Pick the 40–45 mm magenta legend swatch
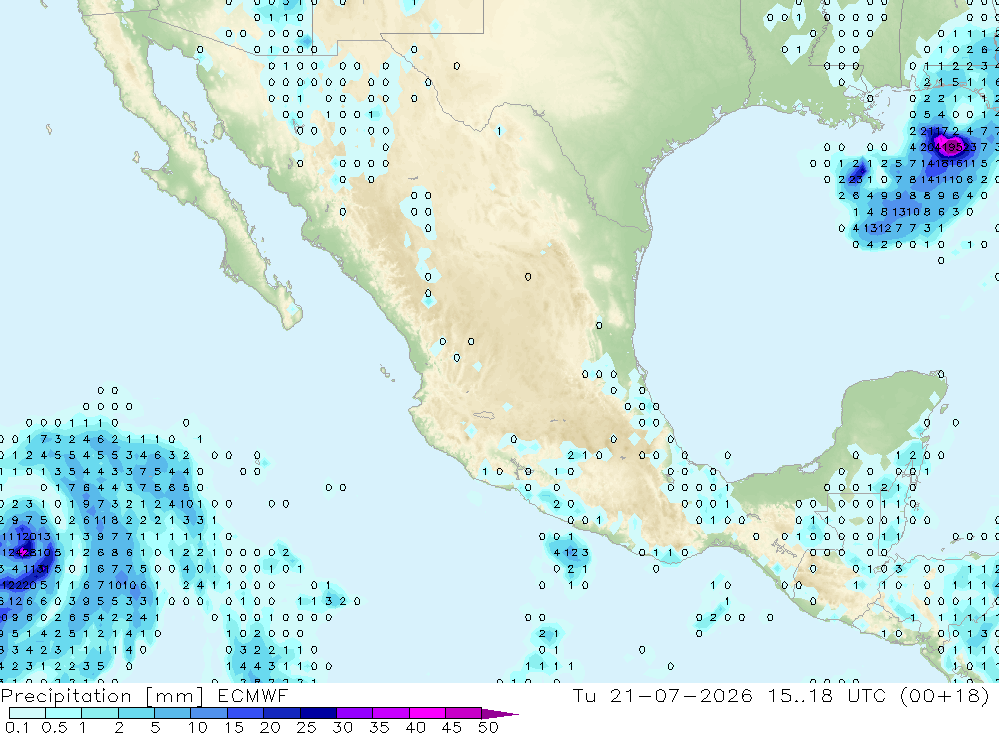Viewport: 1000px width, 733px height. [427, 713]
